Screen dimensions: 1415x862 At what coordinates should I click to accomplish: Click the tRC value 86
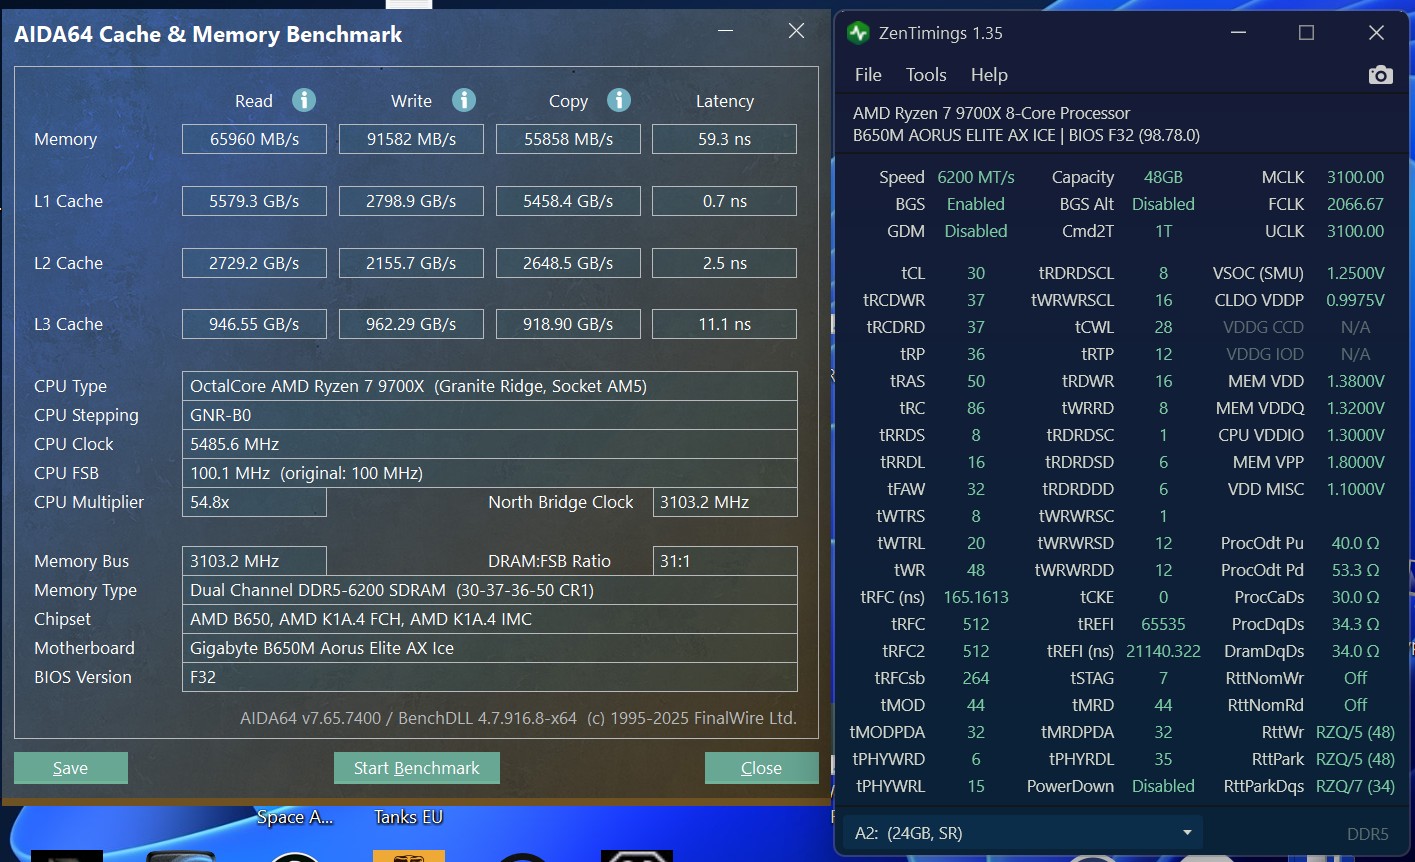(x=976, y=408)
